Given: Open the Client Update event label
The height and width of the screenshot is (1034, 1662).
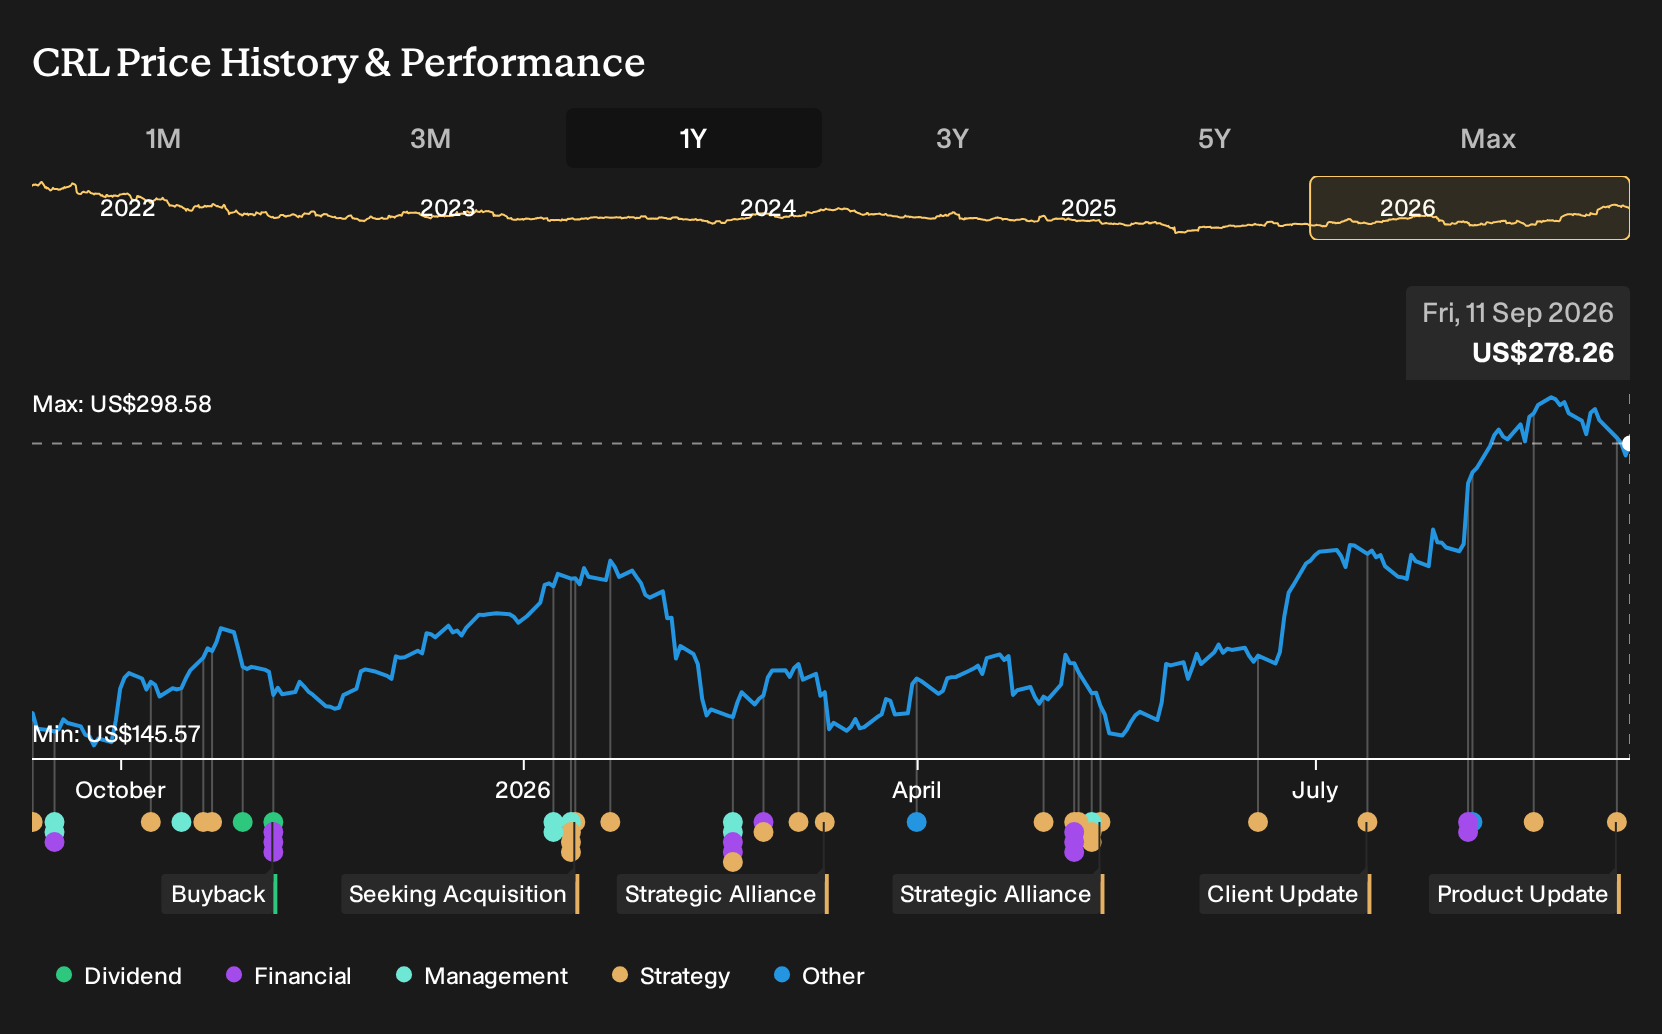Looking at the screenshot, I should 1284,894.
